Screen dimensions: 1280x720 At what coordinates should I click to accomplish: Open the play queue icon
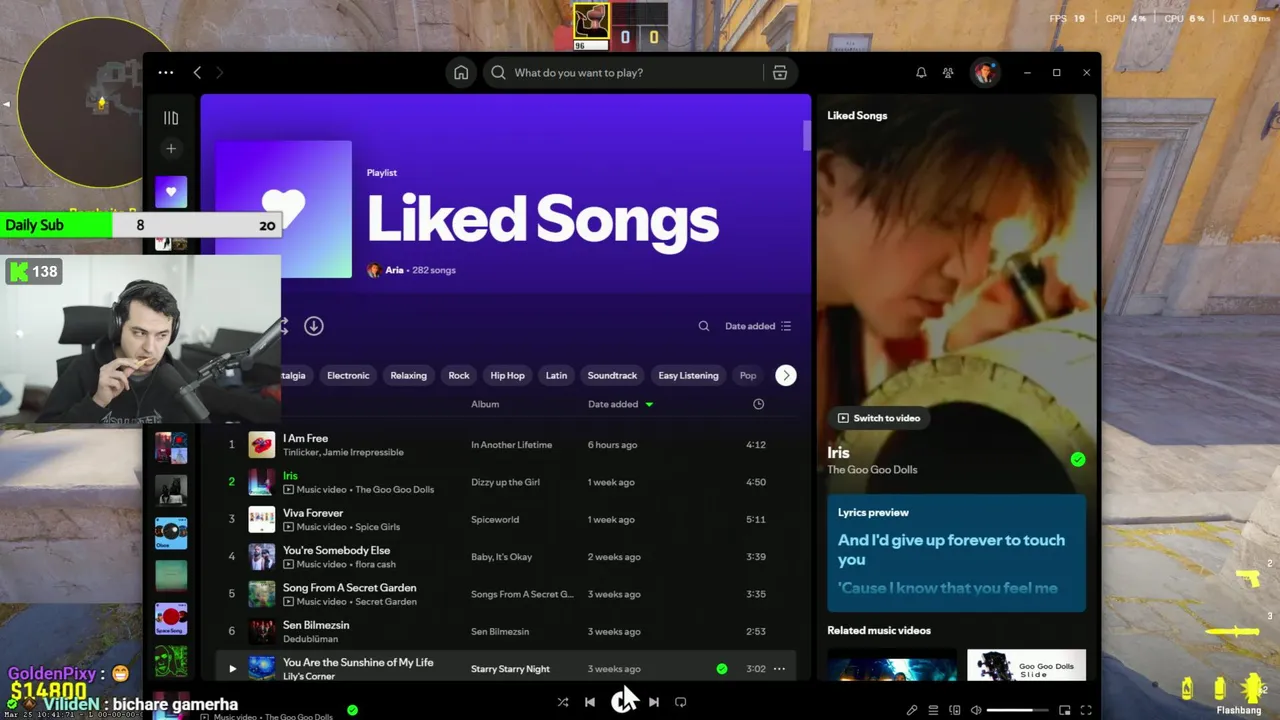click(933, 711)
